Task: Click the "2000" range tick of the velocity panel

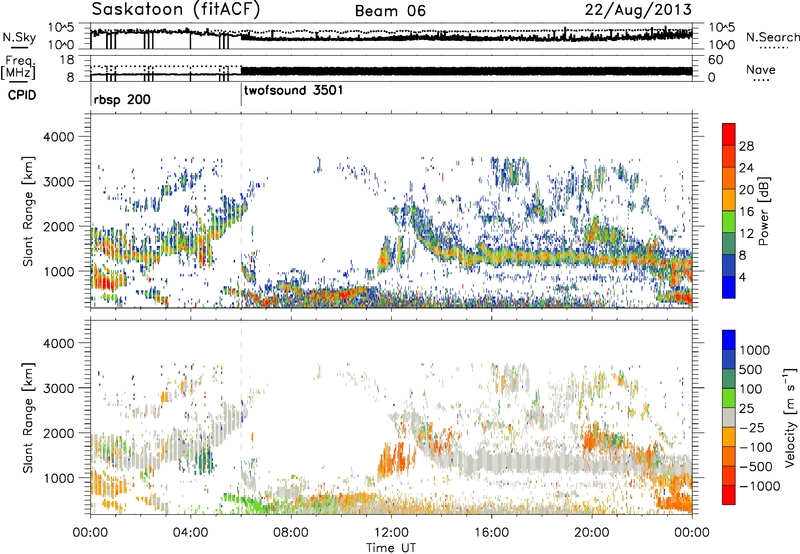Action: pyautogui.click(x=58, y=433)
